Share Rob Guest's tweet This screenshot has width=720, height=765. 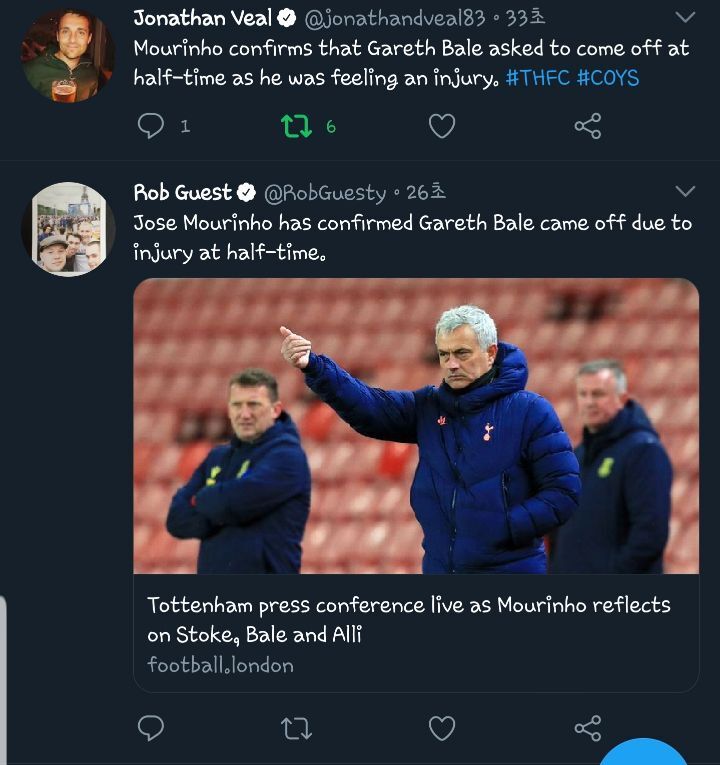pos(588,728)
